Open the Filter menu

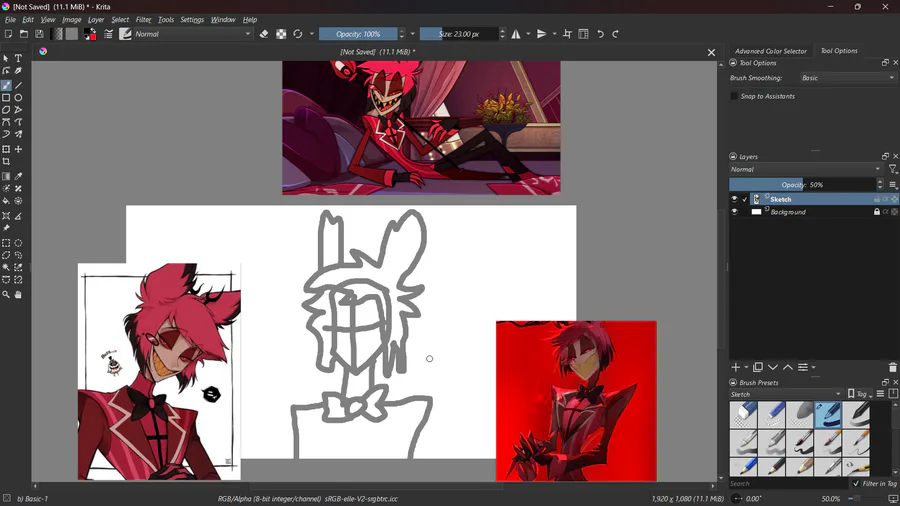click(143, 20)
